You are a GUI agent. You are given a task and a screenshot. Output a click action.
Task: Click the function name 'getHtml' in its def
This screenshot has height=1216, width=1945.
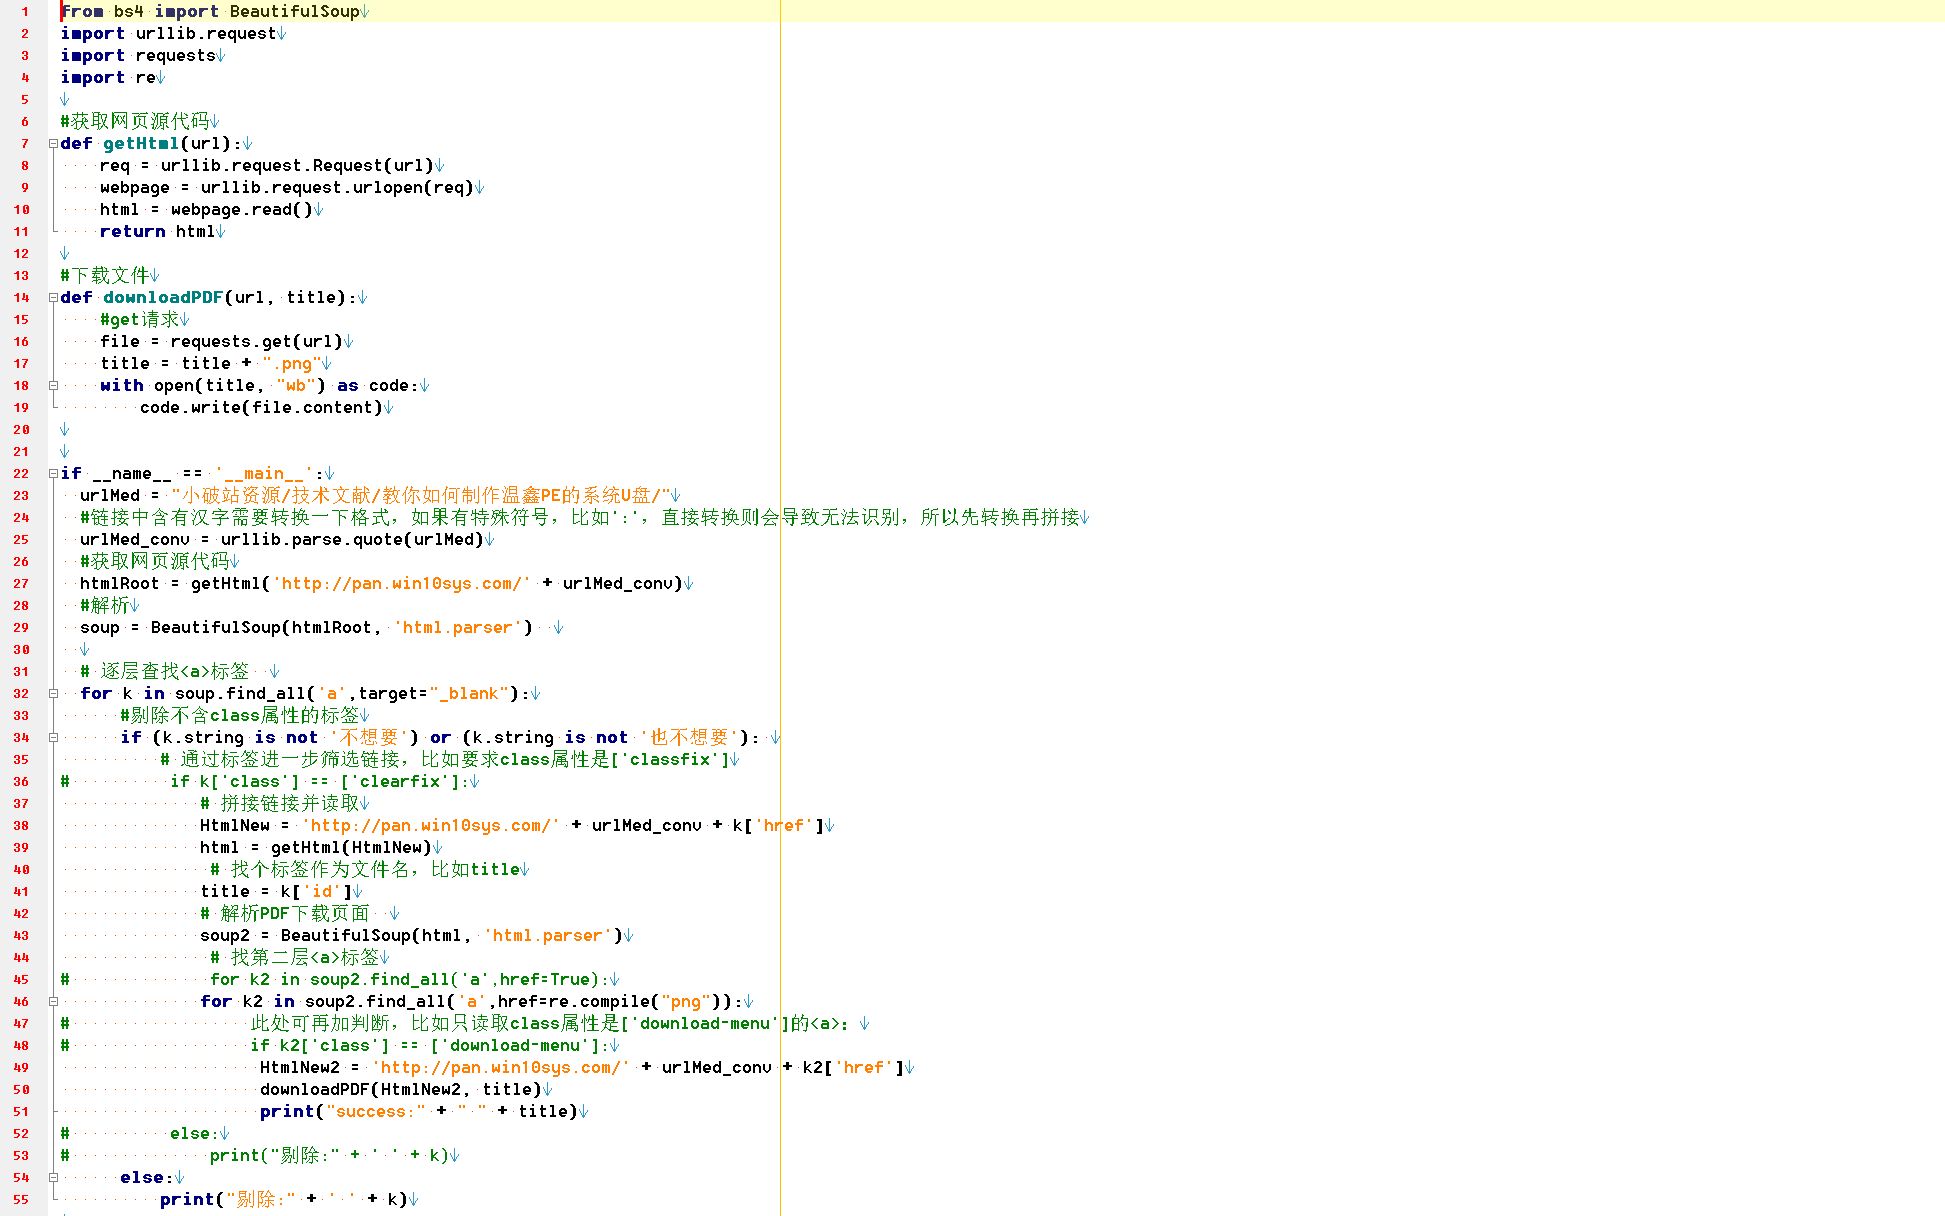pos(141,143)
